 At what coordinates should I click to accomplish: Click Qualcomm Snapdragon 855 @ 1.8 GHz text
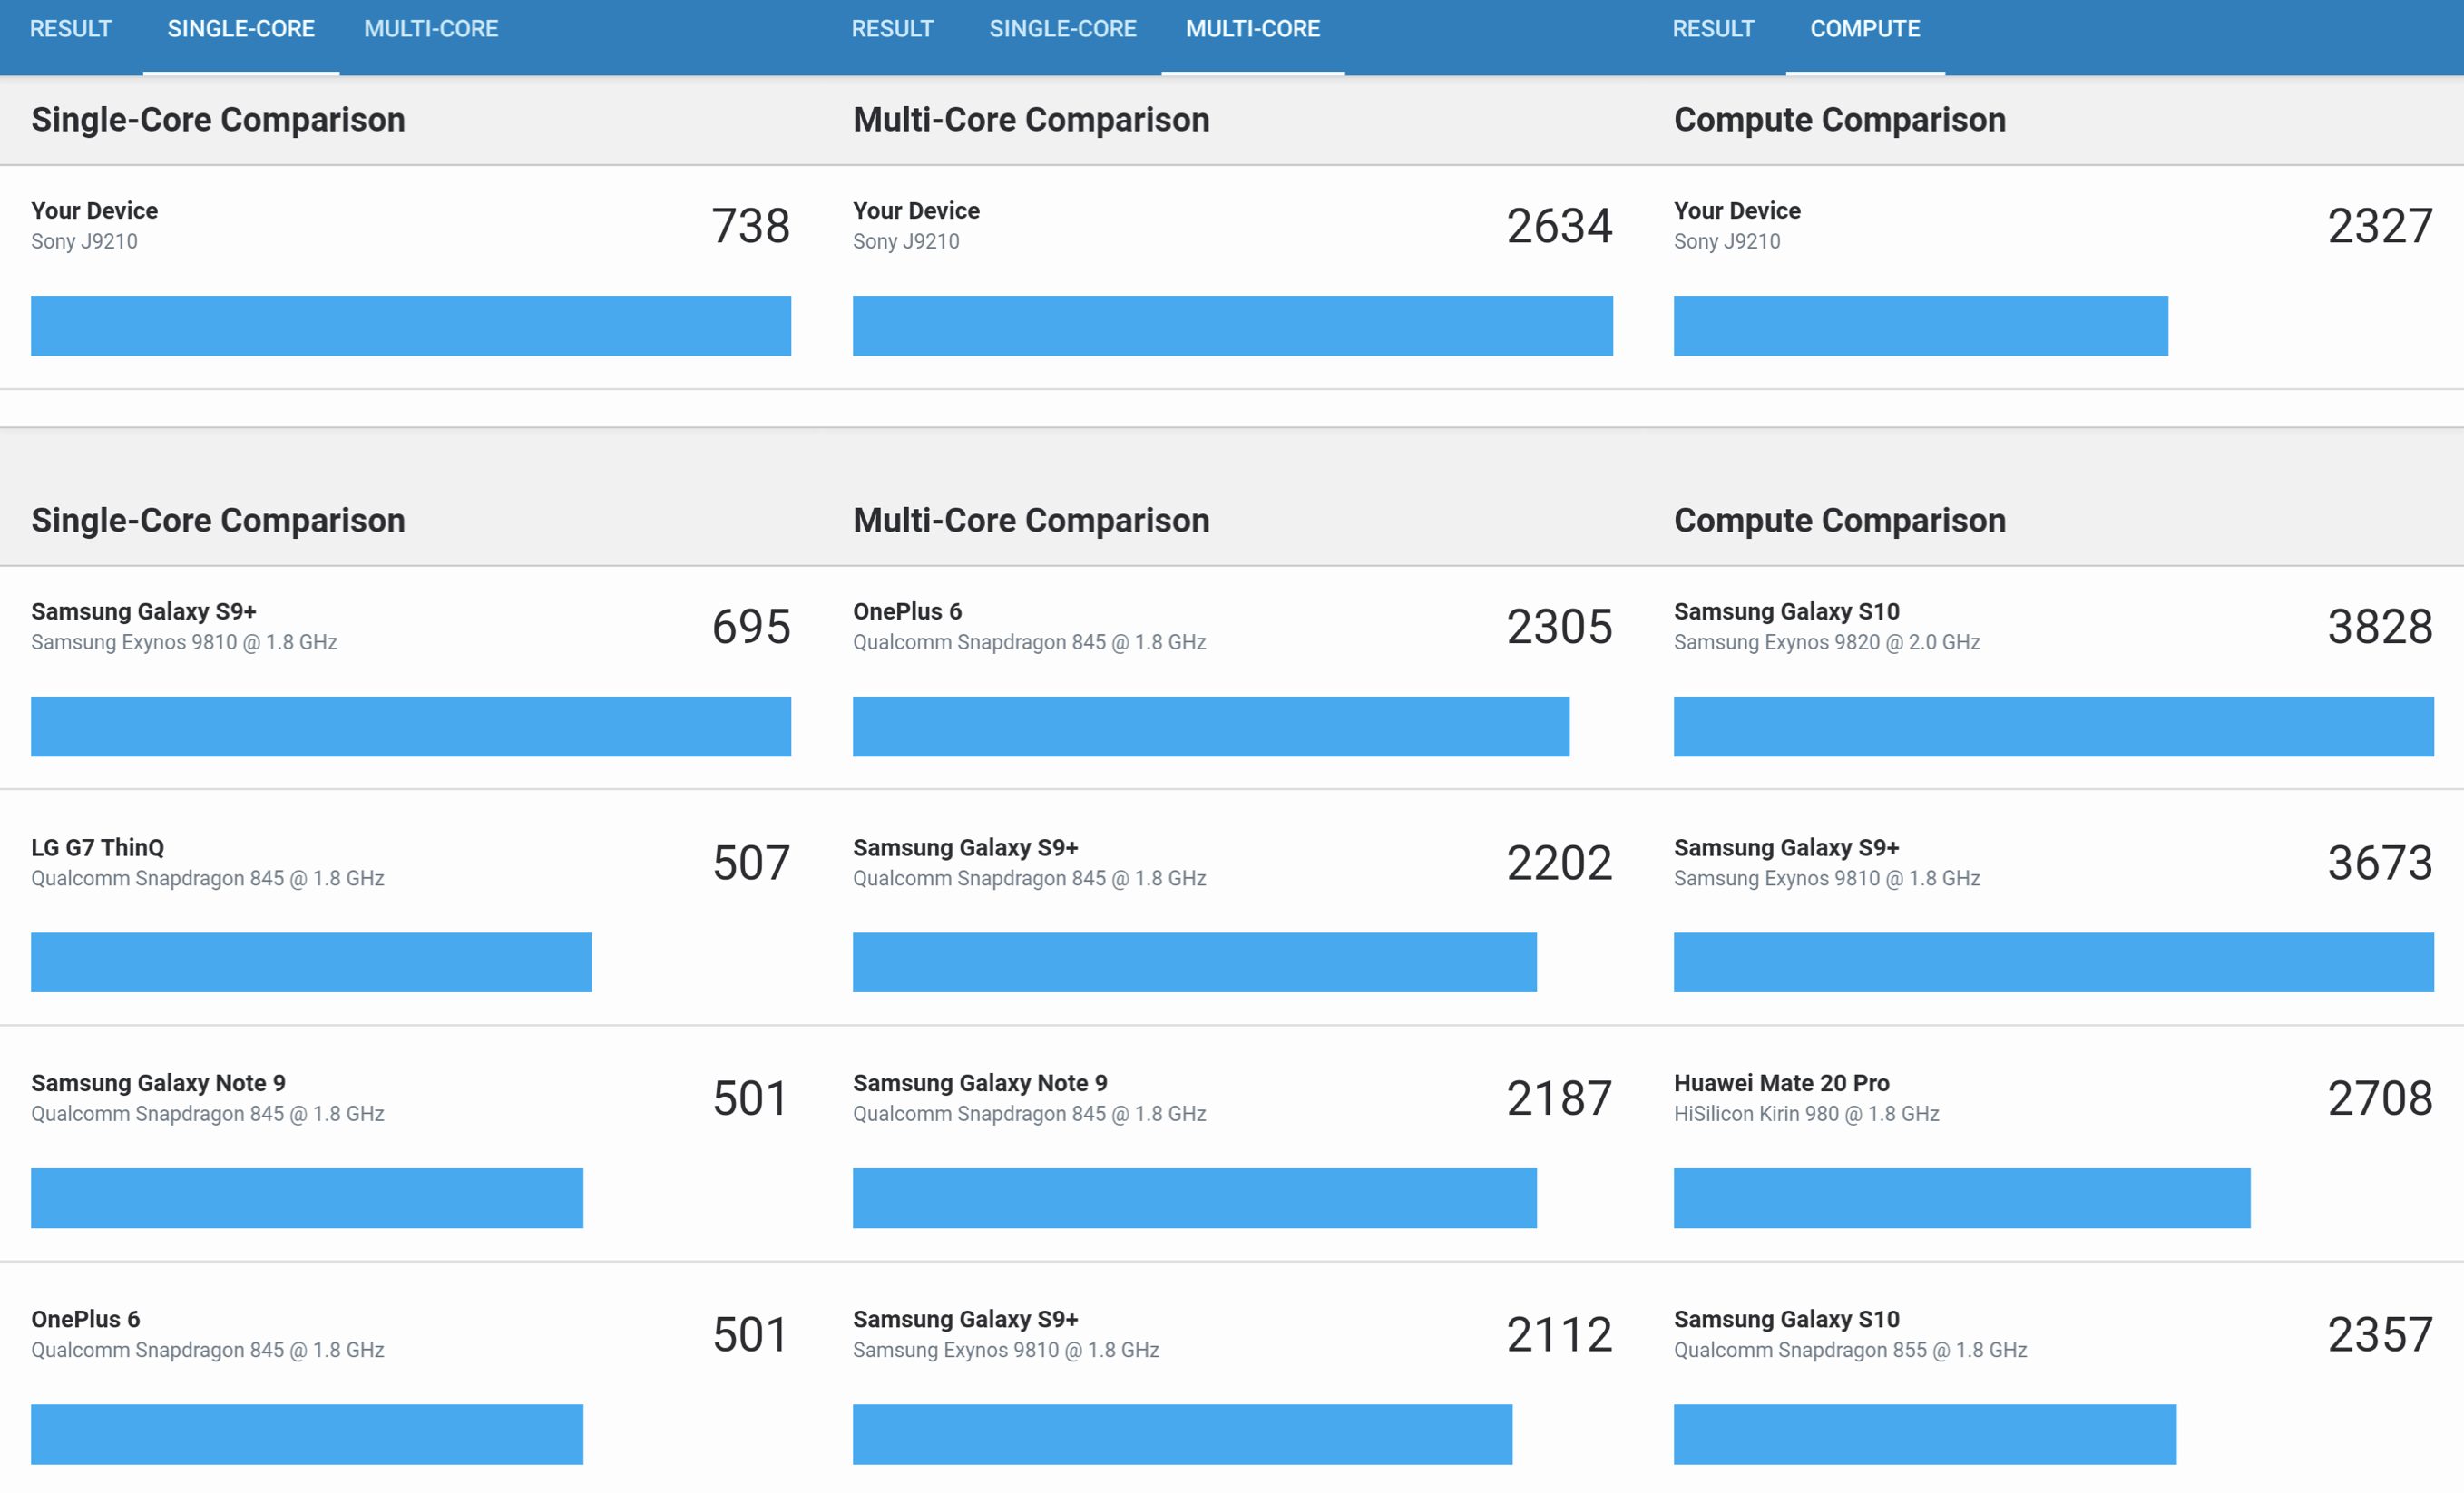[1851, 1351]
